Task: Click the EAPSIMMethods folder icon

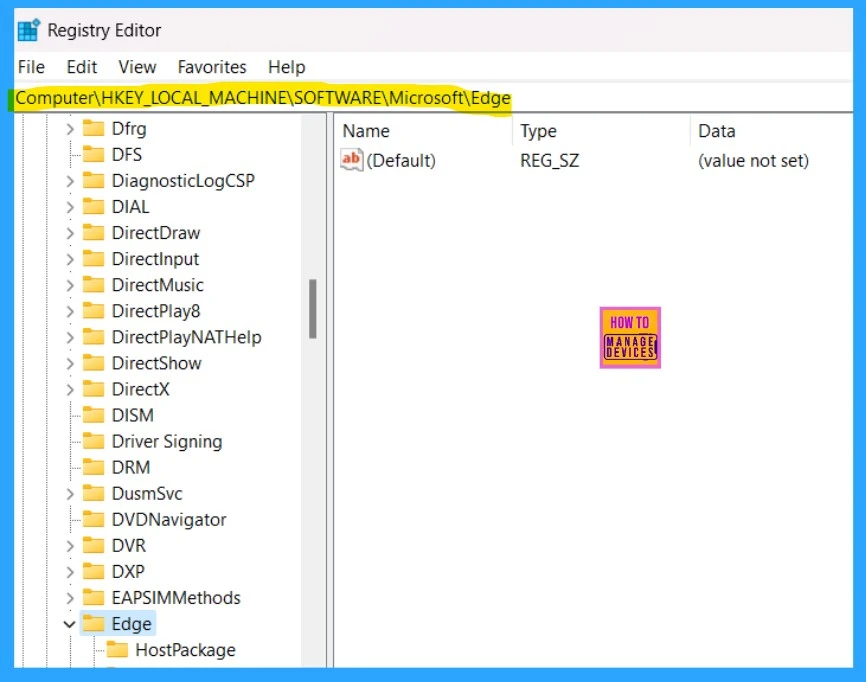Action: [93, 597]
